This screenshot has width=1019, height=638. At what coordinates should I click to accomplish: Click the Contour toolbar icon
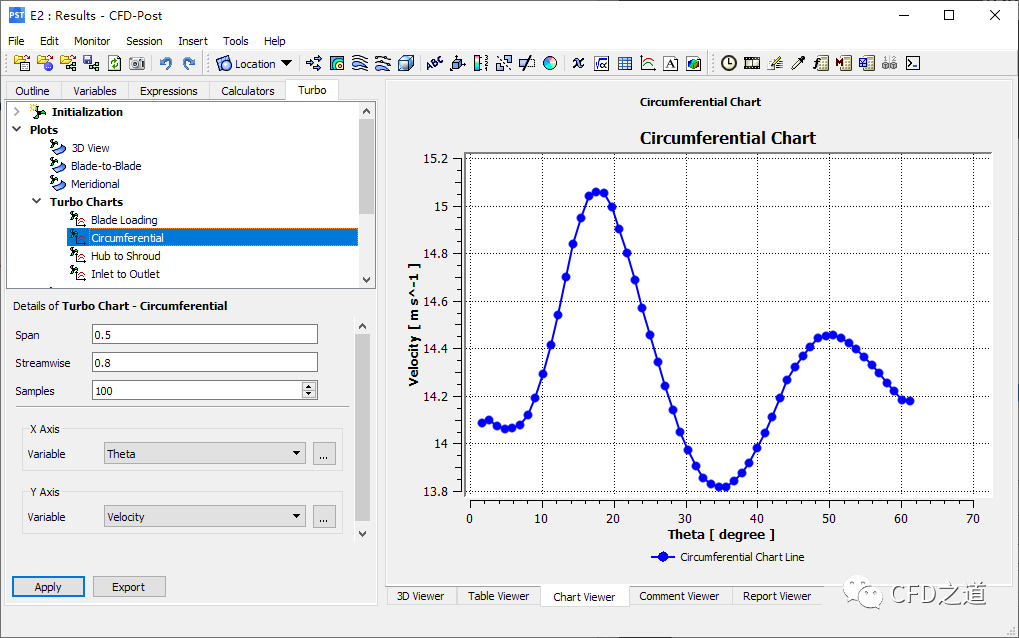click(337, 63)
